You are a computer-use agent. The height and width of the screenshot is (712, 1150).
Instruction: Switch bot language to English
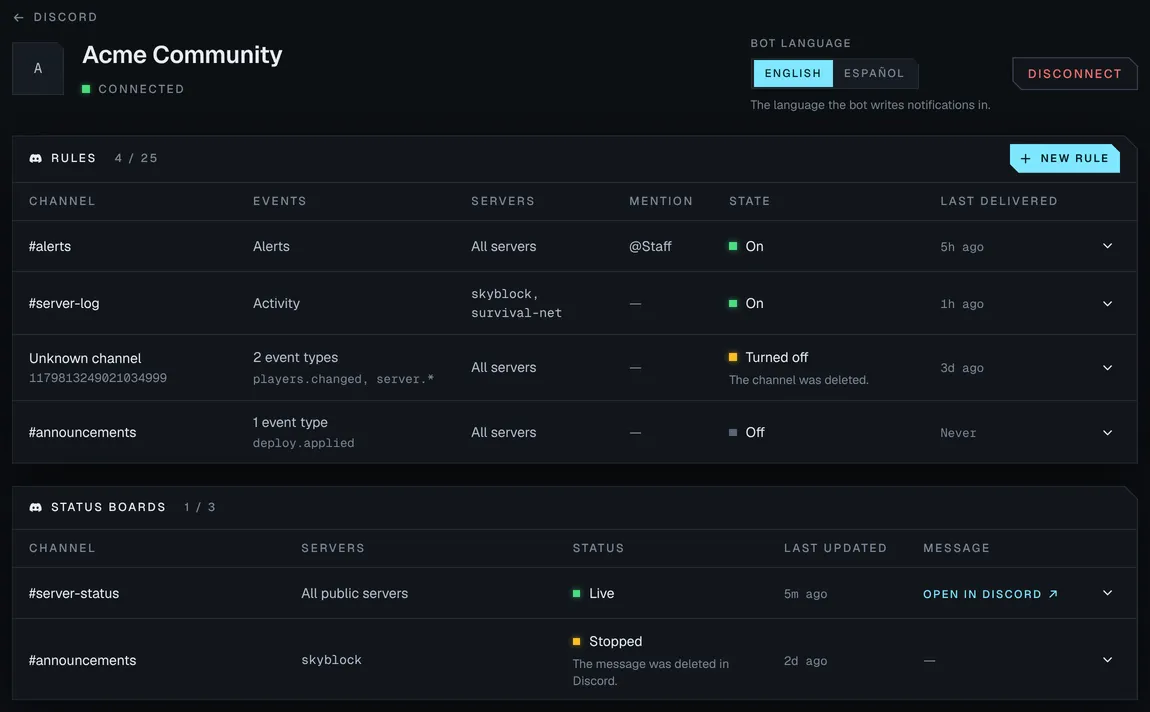click(x=793, y=73)
